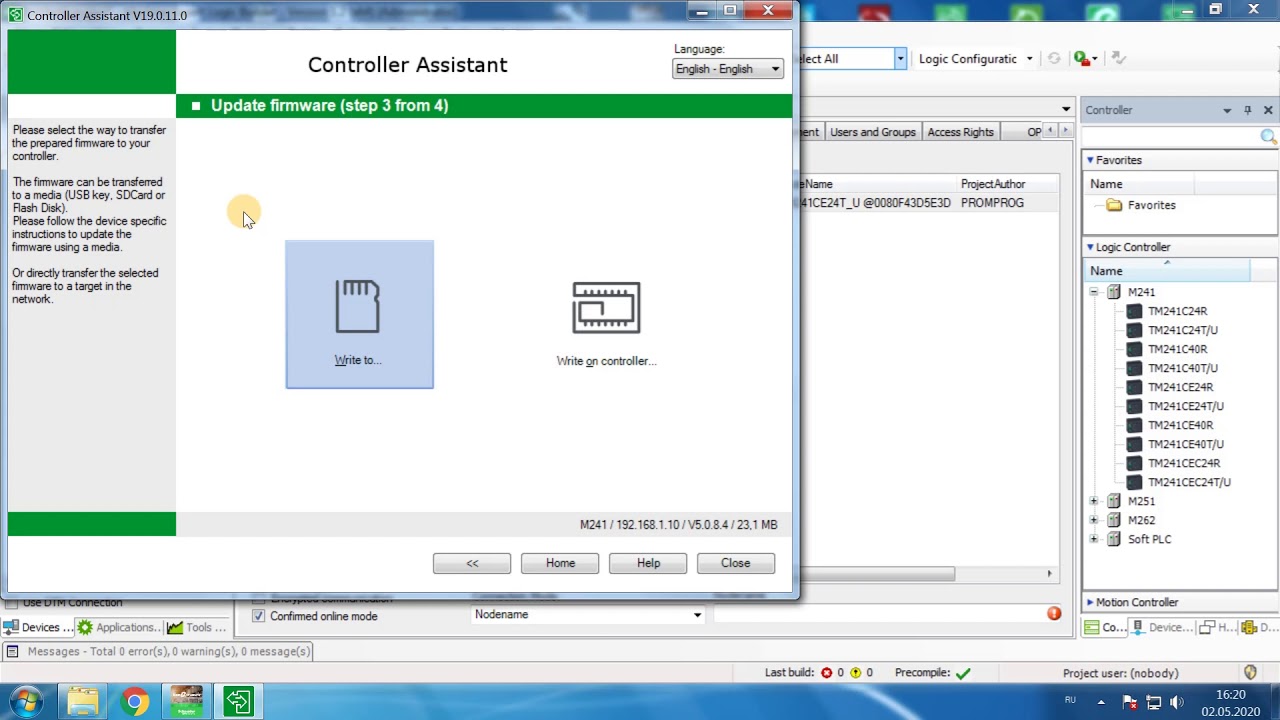Click the Controller panel search field

point(1170,137)
